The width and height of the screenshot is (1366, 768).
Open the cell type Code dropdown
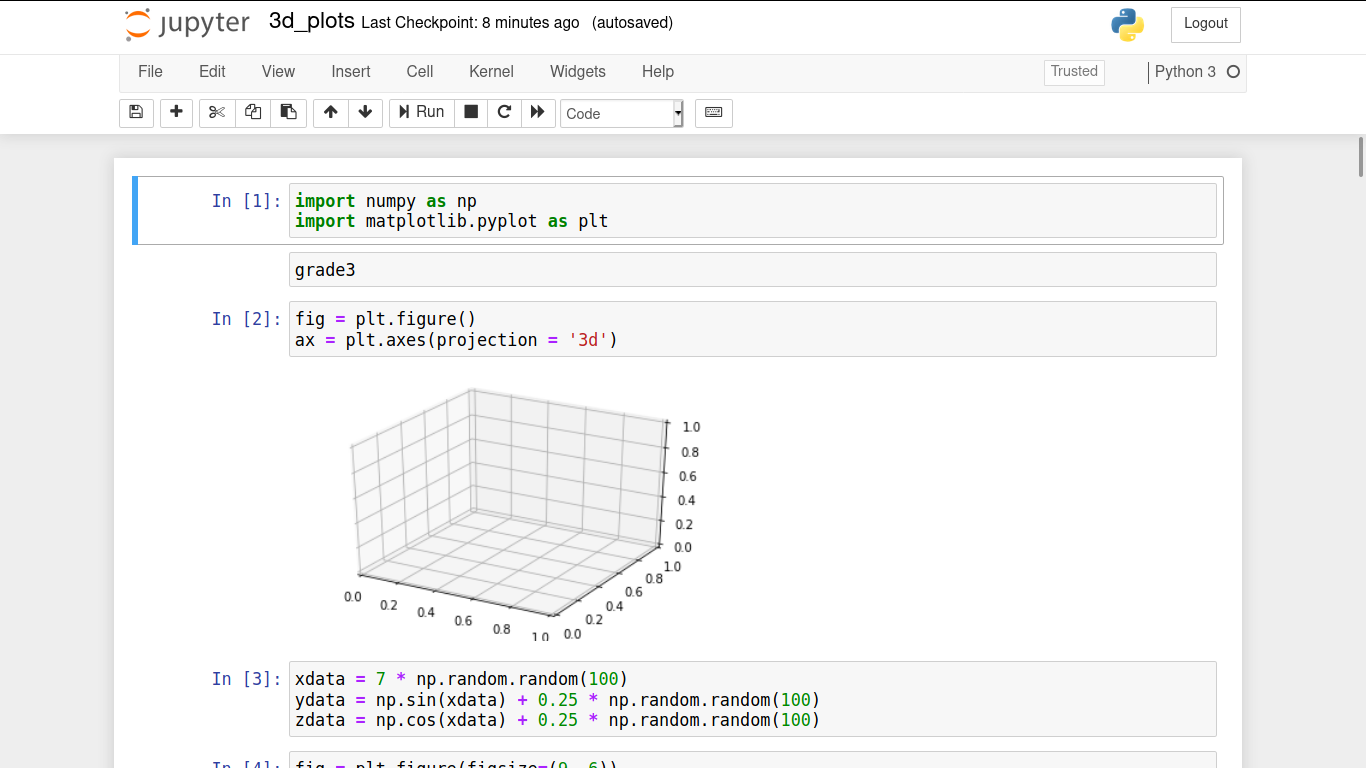[622, 113]
